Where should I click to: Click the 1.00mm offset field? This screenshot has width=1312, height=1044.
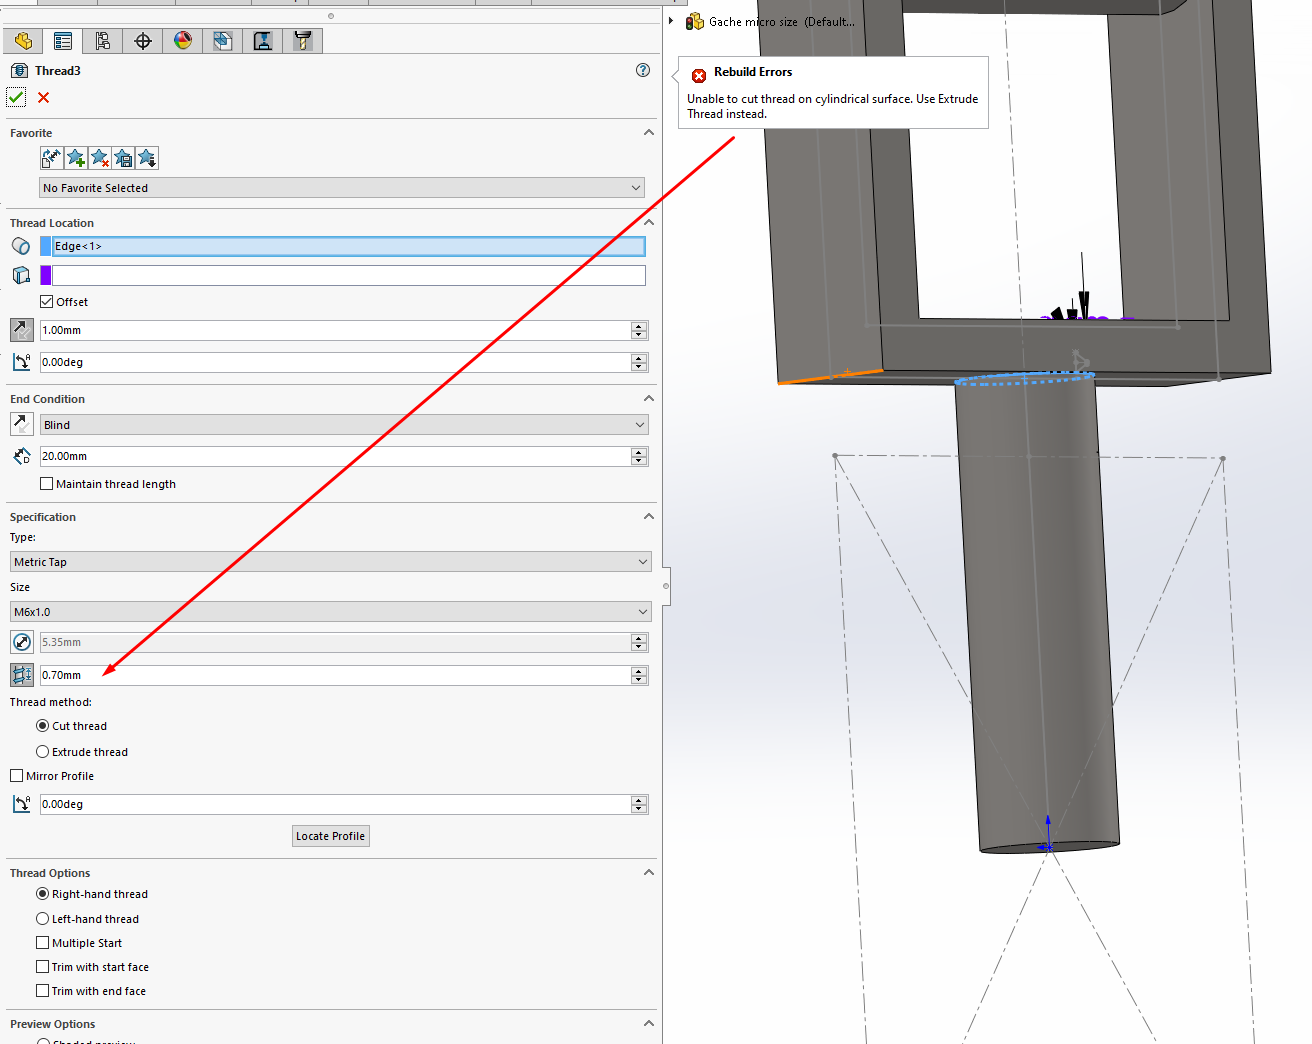[335, 330]
